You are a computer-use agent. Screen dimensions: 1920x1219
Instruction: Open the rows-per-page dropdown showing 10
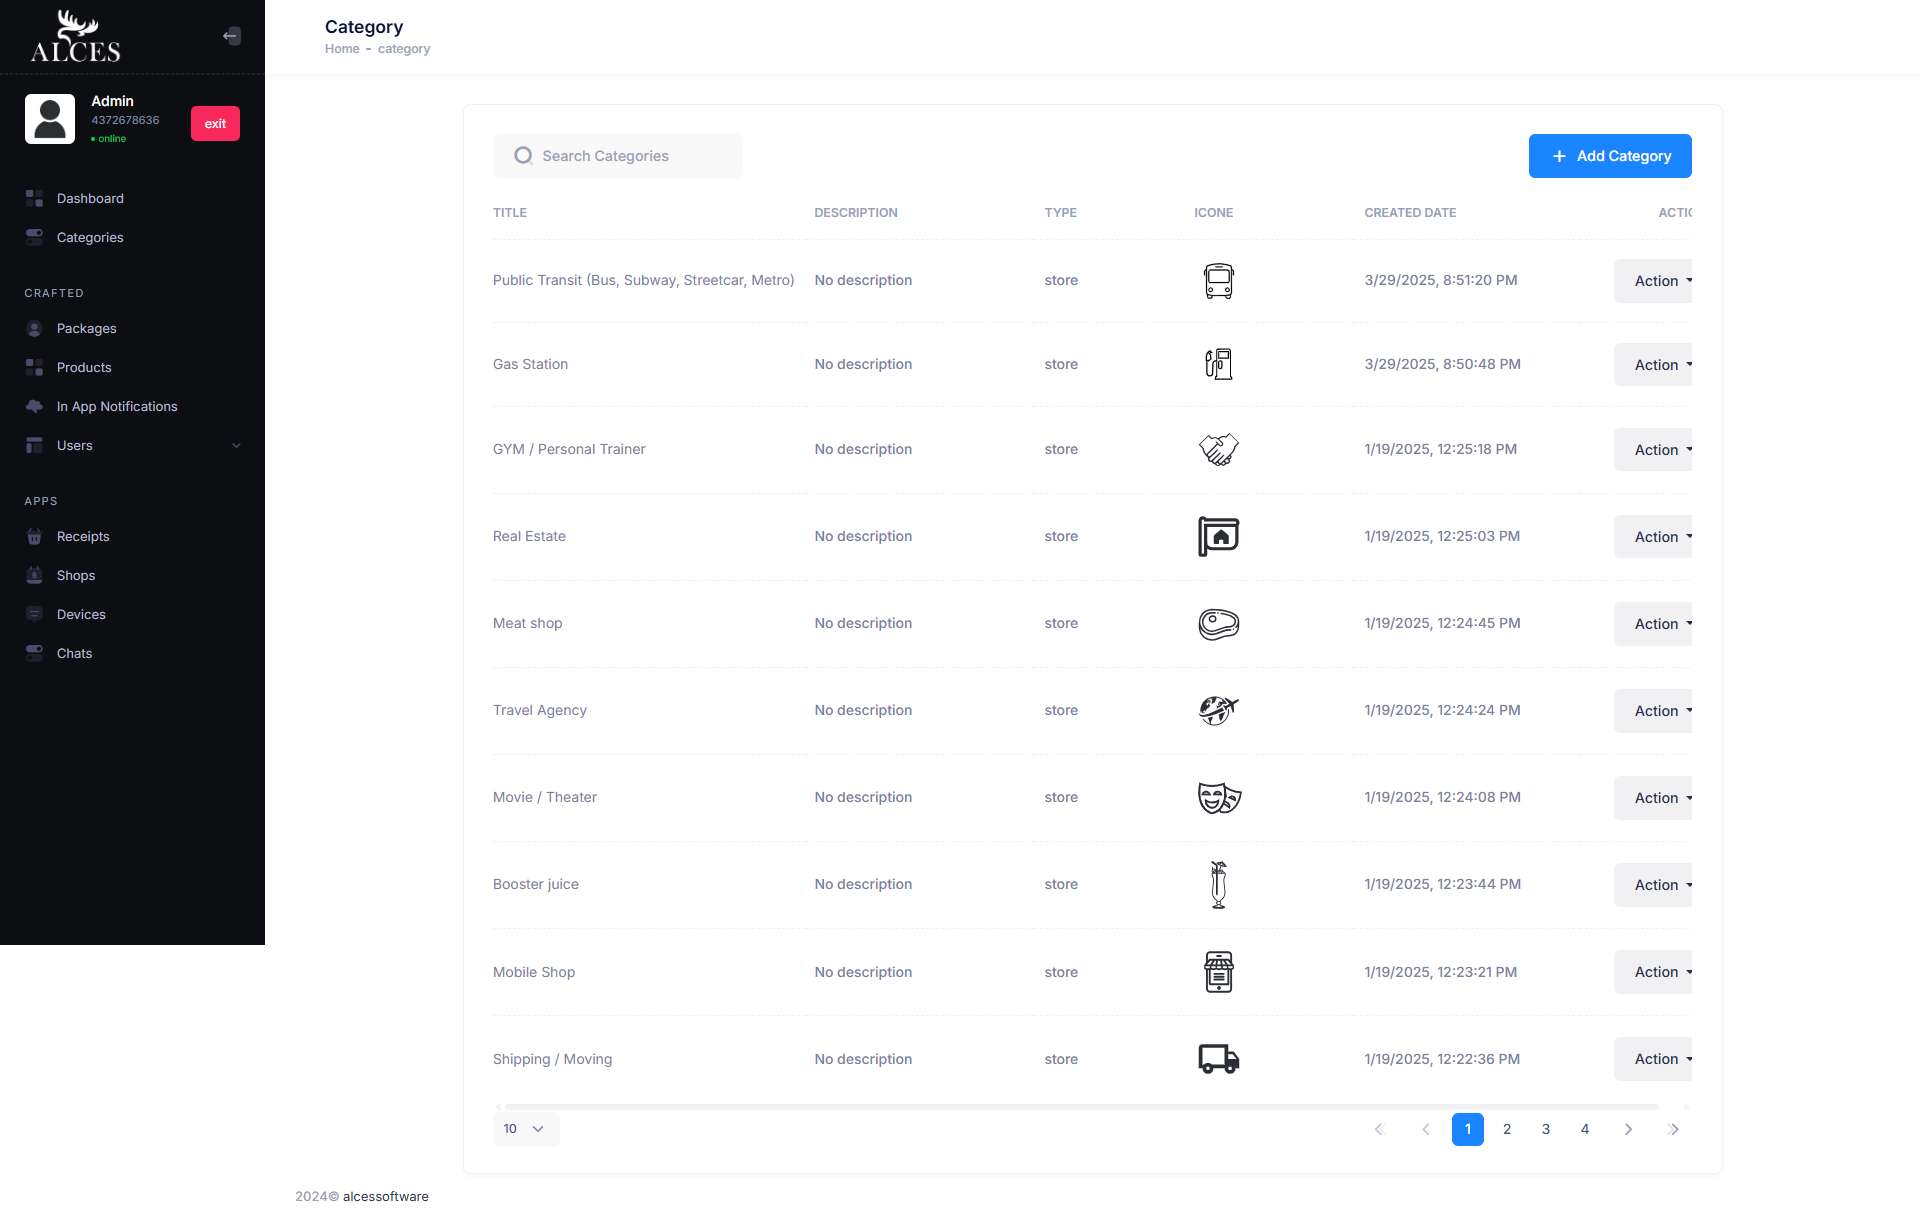[525, 1129]
